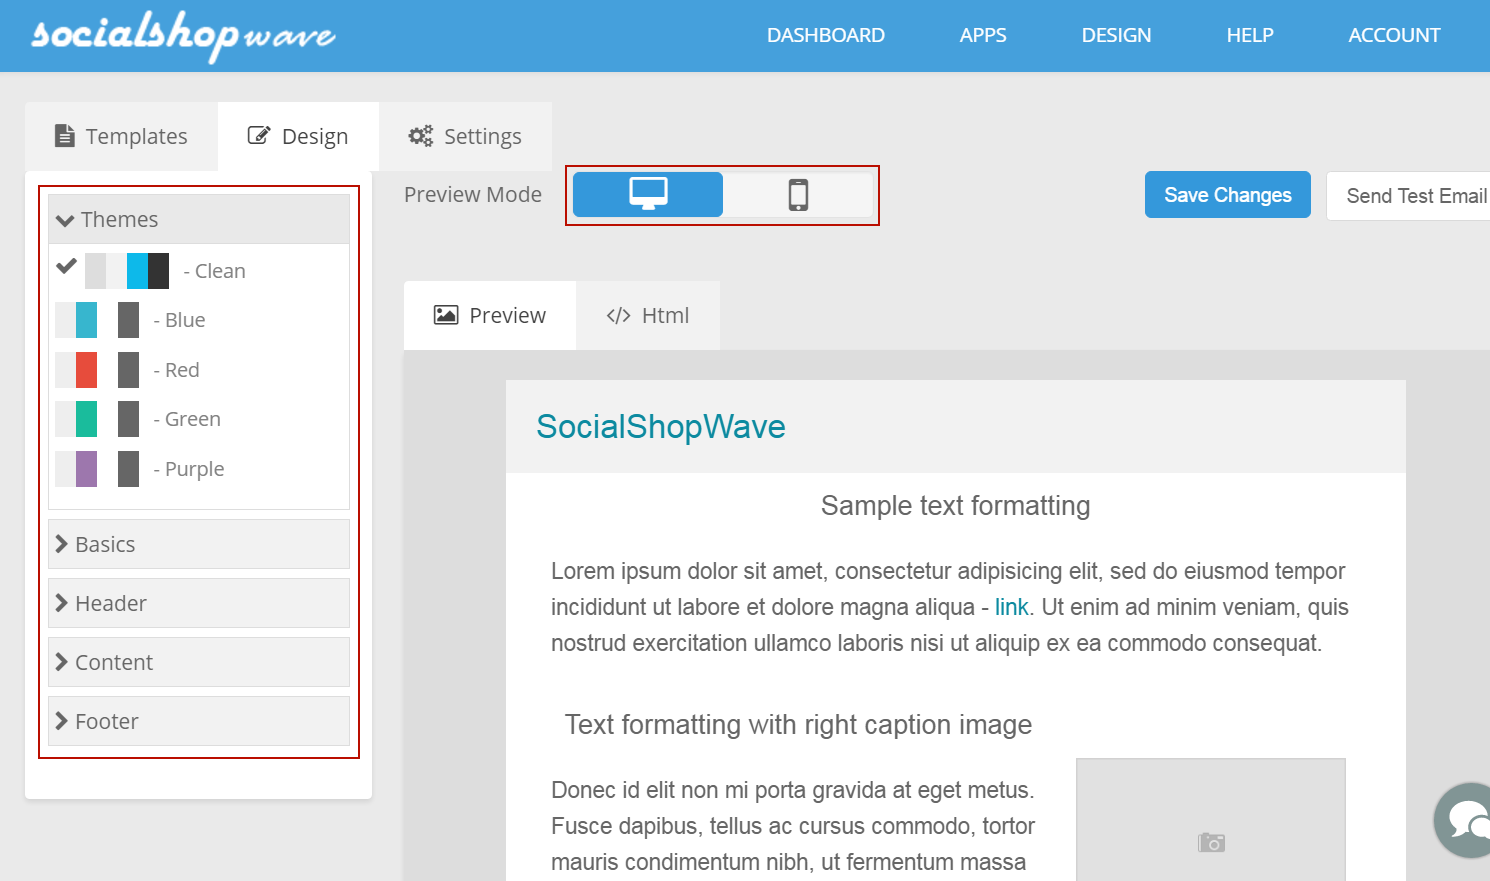Click Save Changes button
Screen dimensions: 1490x881
pyautogui.click(x=1228, y=195)
